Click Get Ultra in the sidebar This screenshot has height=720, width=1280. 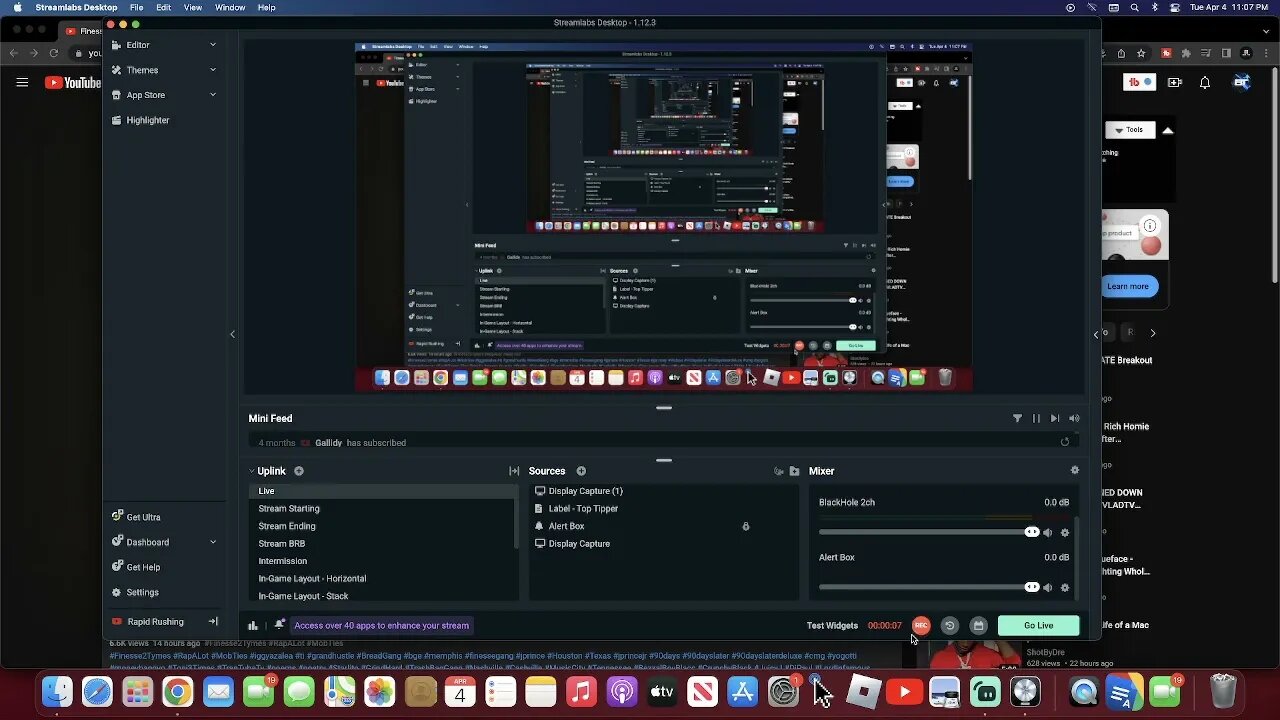coord(136,517)
